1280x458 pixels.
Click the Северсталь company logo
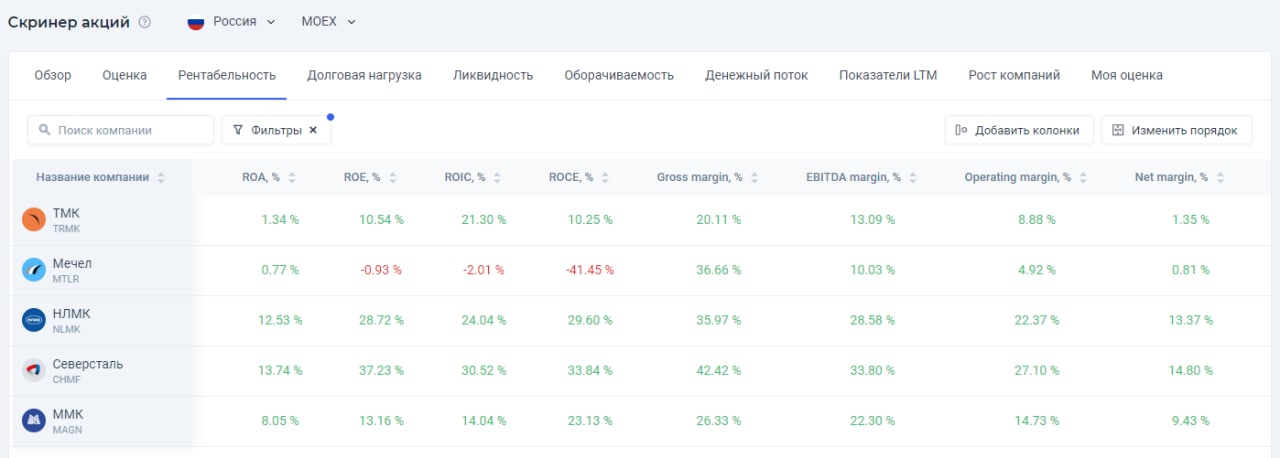34,370
